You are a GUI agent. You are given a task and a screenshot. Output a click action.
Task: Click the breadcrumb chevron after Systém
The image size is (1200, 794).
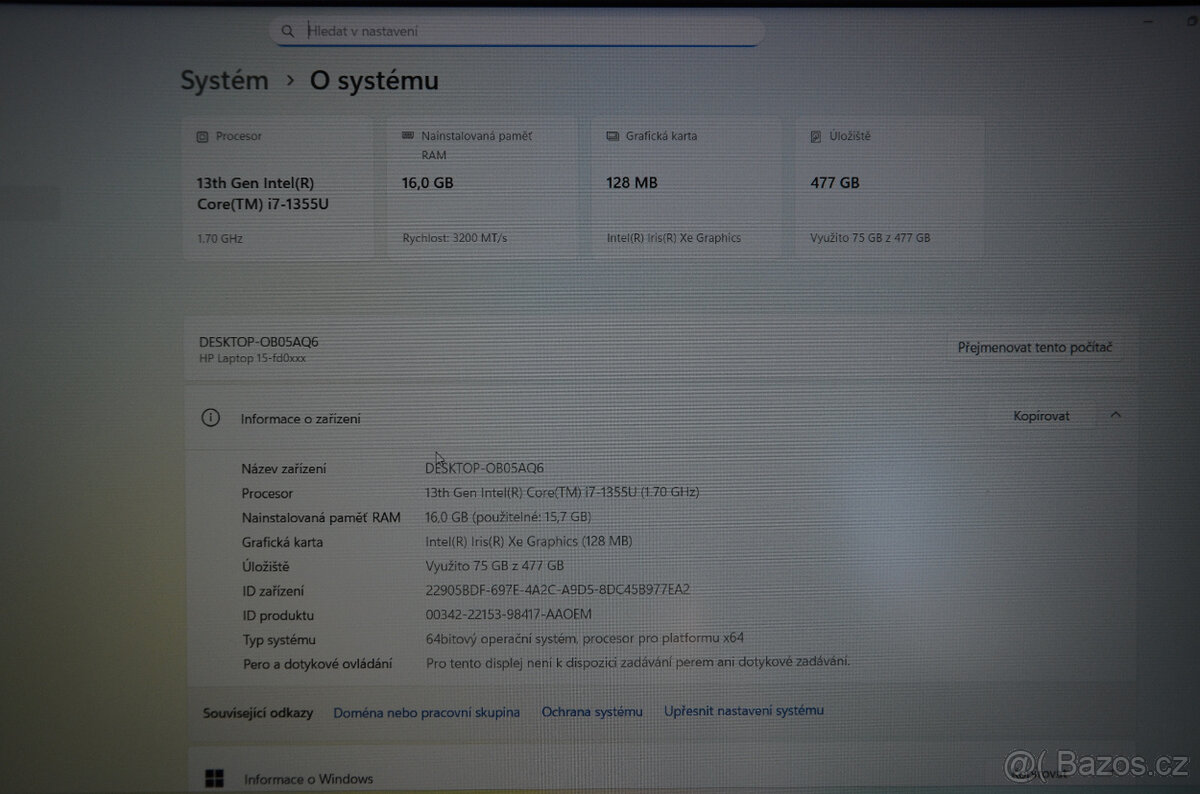(x=290, y=80)
